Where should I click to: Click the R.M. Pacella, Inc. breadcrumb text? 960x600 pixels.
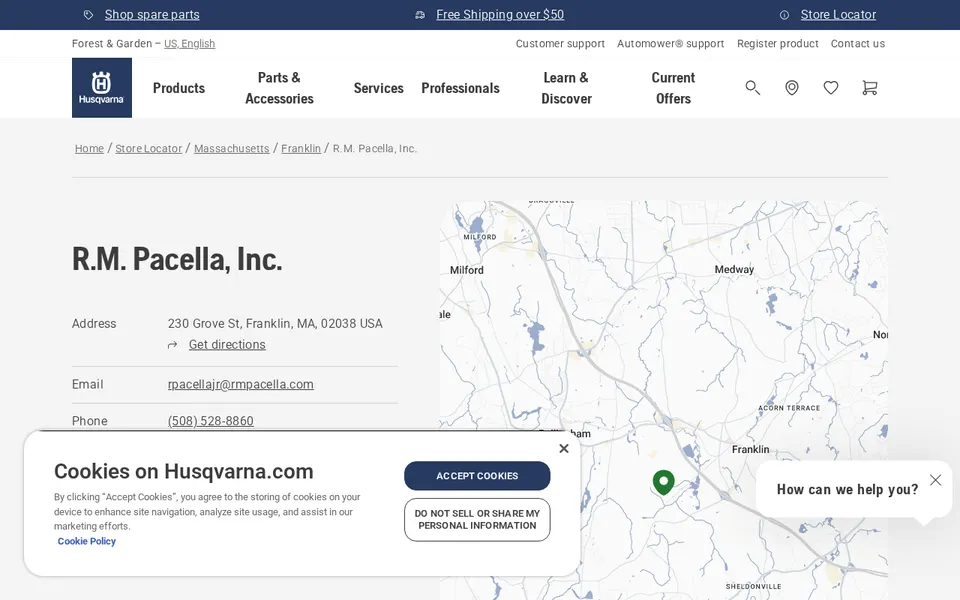[x=375, y=149]
